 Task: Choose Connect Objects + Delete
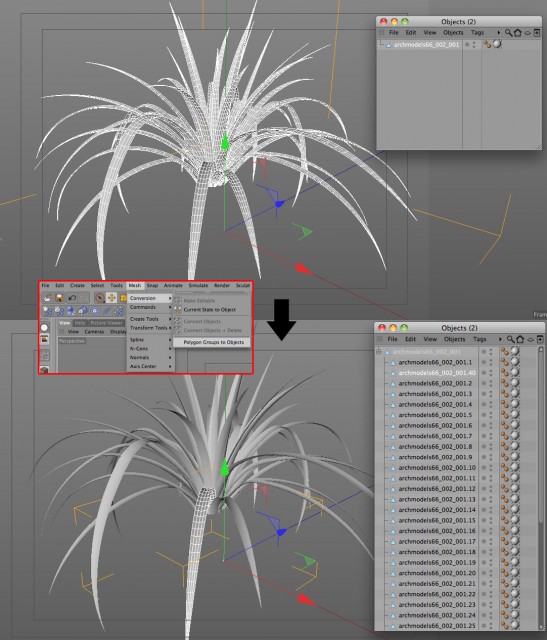(x=213, y=330)
